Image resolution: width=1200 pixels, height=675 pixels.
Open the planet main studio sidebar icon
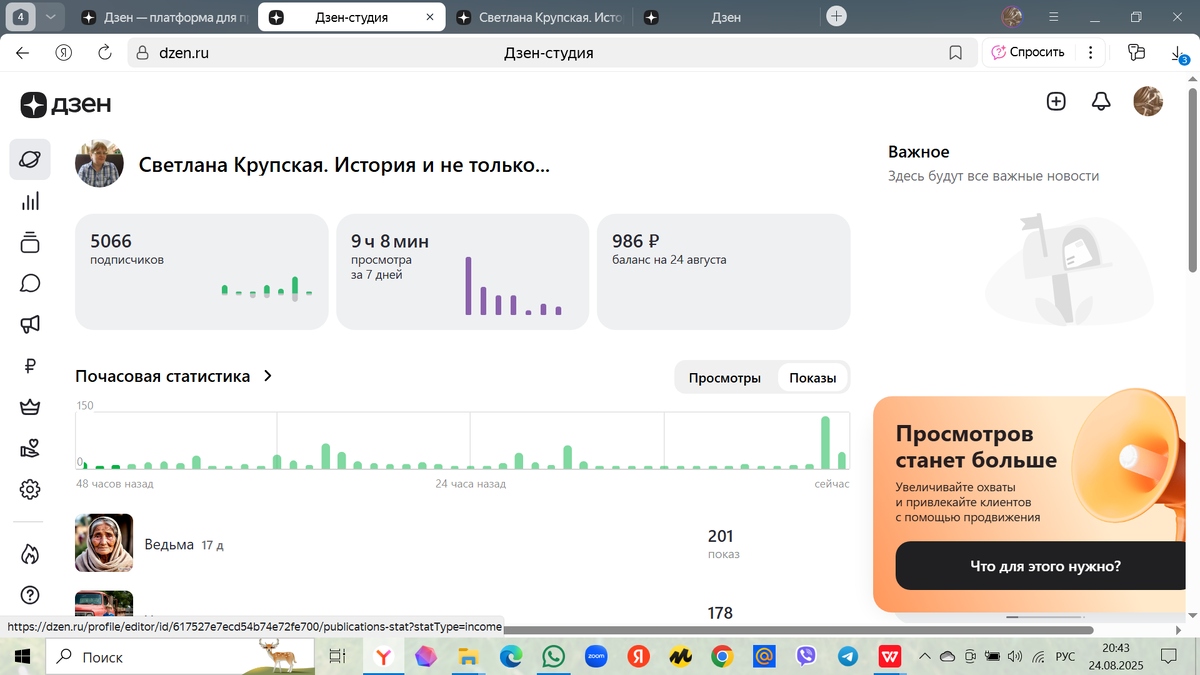tap(30, 159)
